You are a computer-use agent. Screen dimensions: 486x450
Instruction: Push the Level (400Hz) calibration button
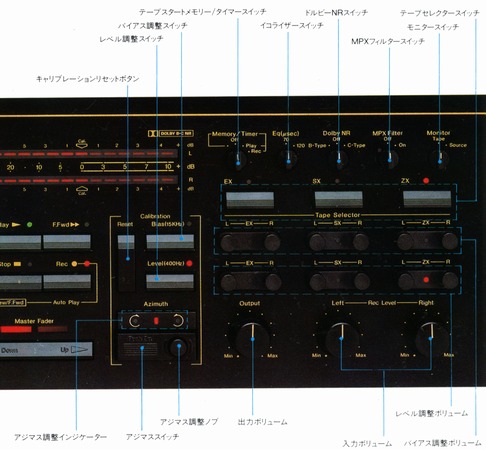coord(170,282)
